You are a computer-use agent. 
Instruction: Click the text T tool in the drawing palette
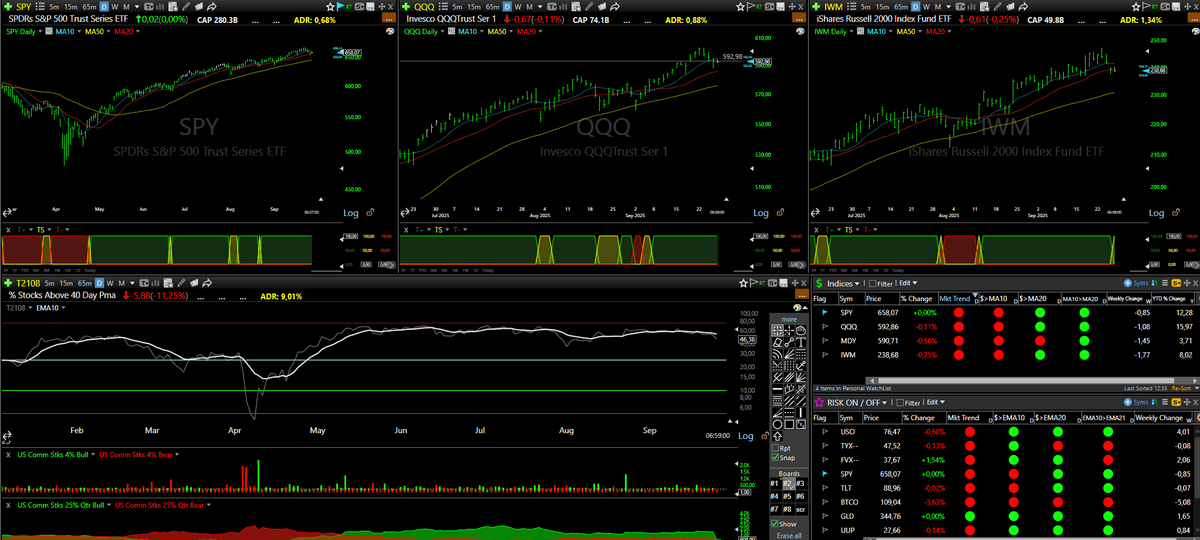800,342
